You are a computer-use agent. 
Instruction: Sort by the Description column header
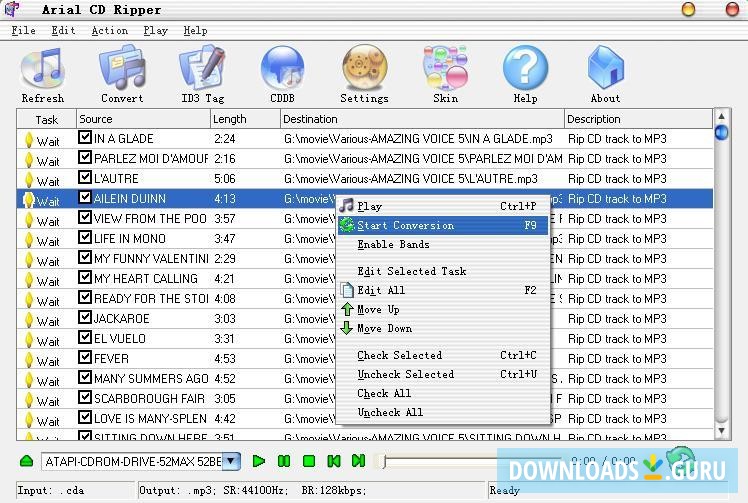coord(638,119)
